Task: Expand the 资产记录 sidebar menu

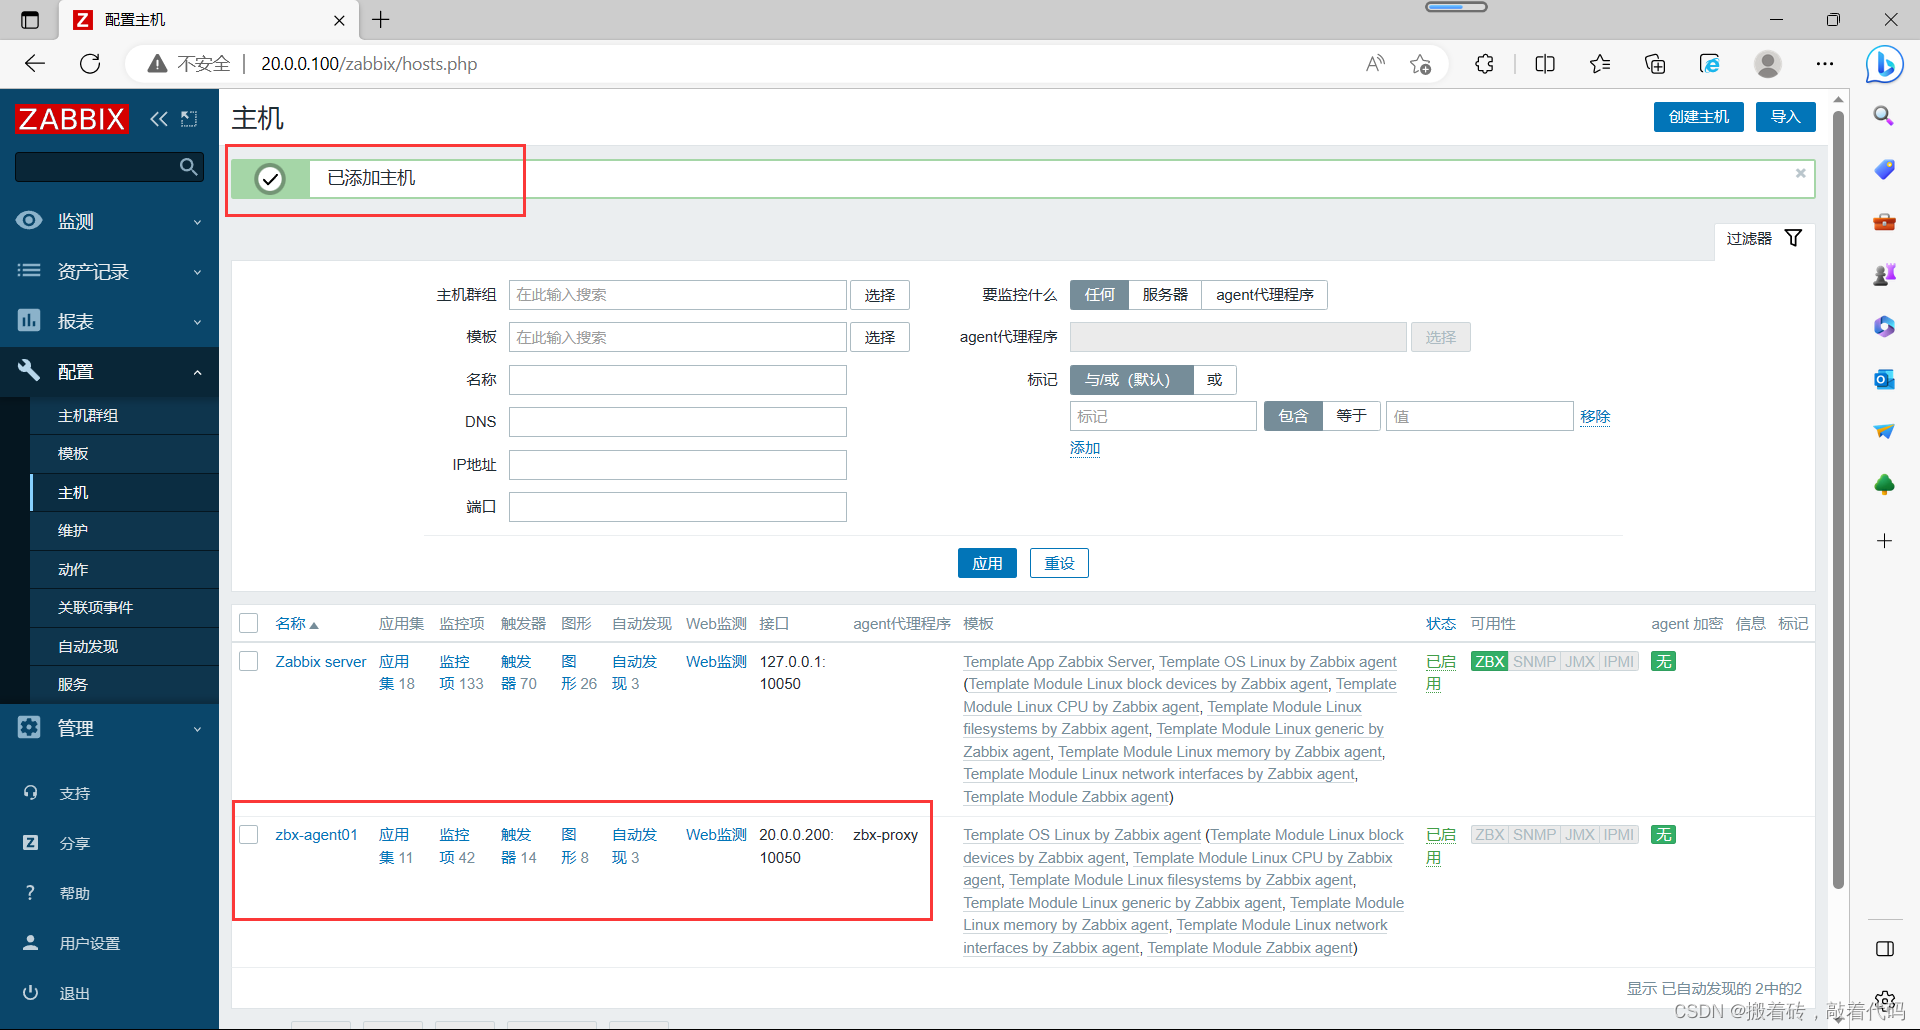Action: tap(109, 271)
